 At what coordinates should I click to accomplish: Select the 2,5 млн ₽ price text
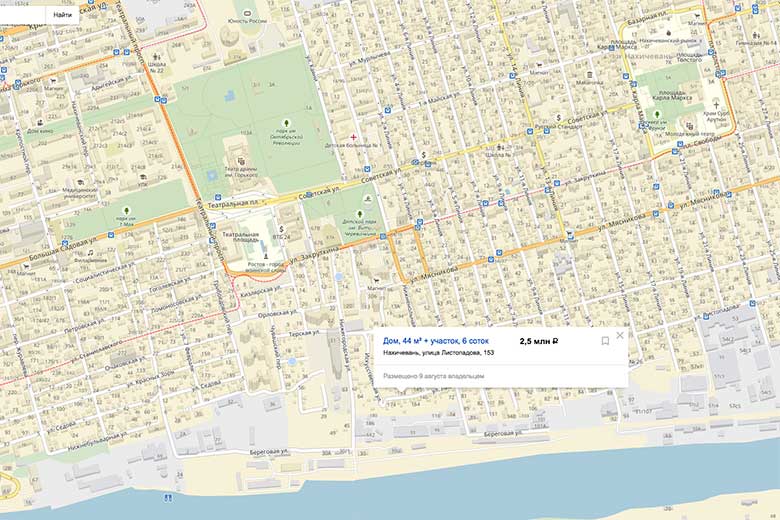click(x=539, y=341)
